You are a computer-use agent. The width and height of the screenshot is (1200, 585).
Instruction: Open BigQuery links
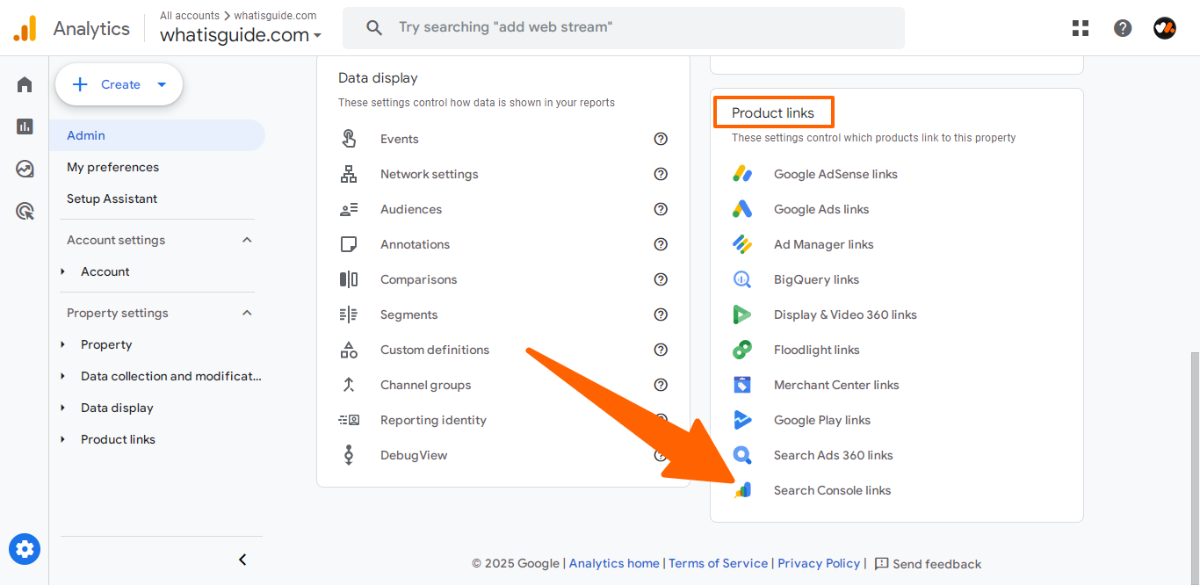click(x=816, y=280)
